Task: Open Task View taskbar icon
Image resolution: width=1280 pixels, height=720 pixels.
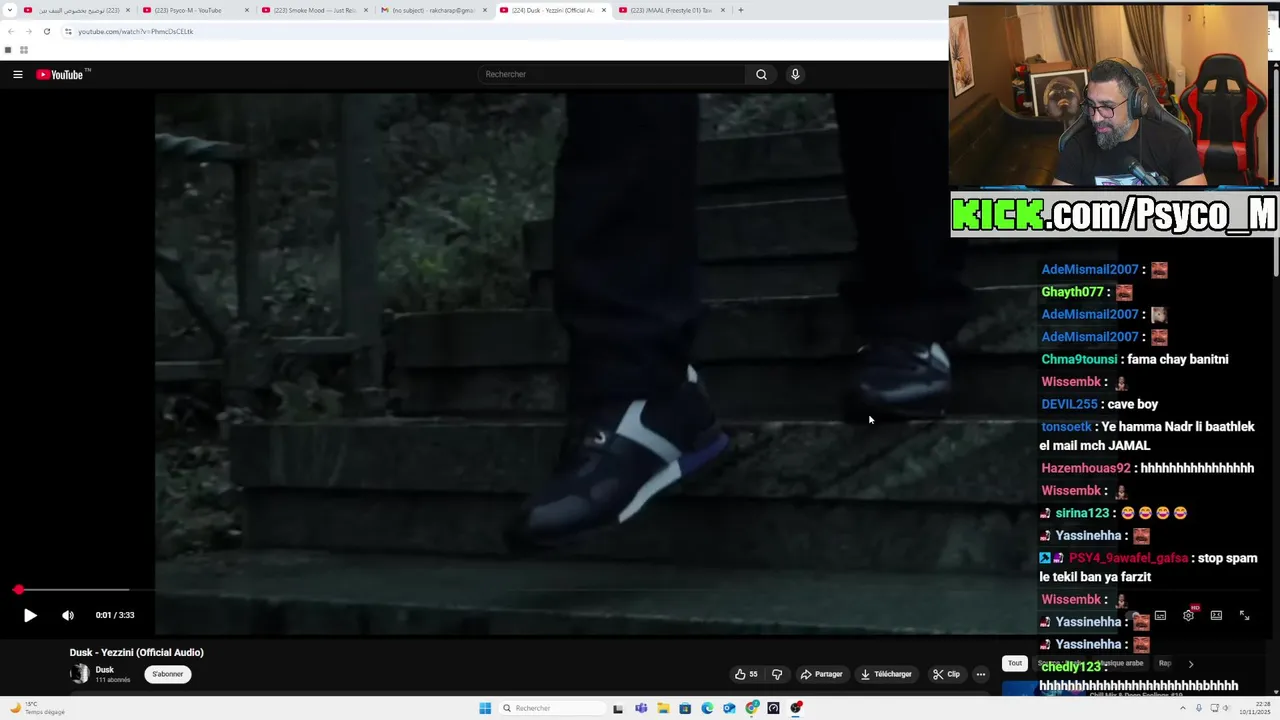Action: (618, 708)
